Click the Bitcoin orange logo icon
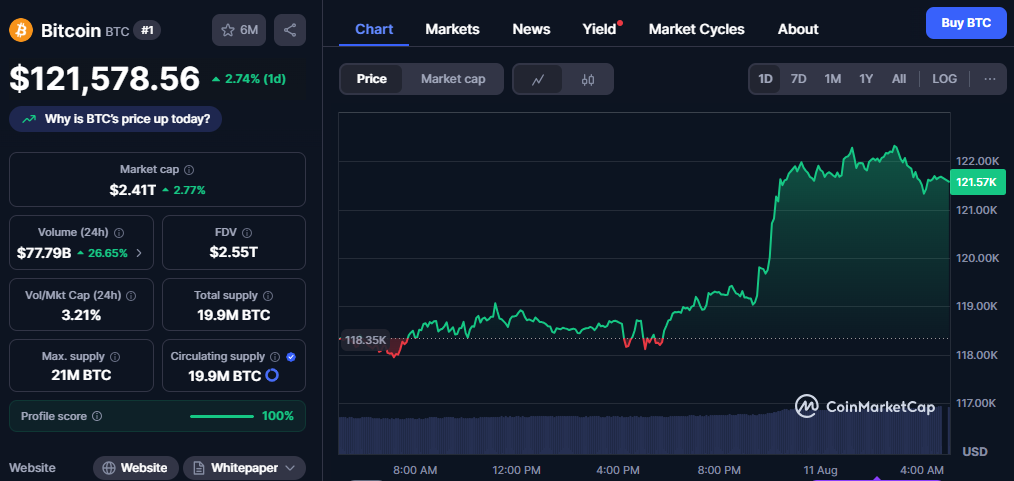Viewport: 1014px width, 481px height. [21, 30]
